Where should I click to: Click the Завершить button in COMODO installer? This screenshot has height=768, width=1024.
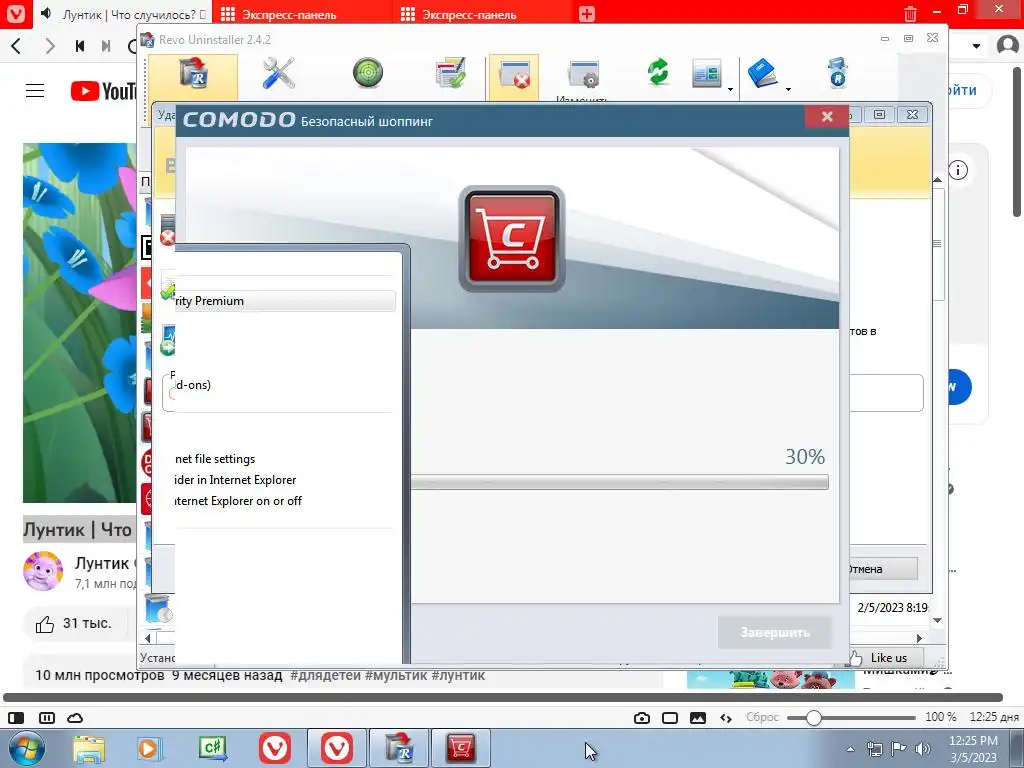(x=775, y=632)
